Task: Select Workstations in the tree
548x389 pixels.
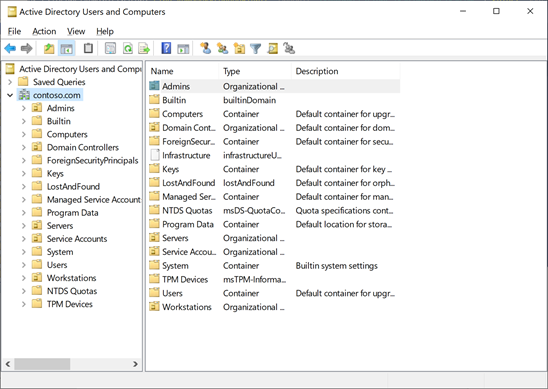Action: point(71,278)
